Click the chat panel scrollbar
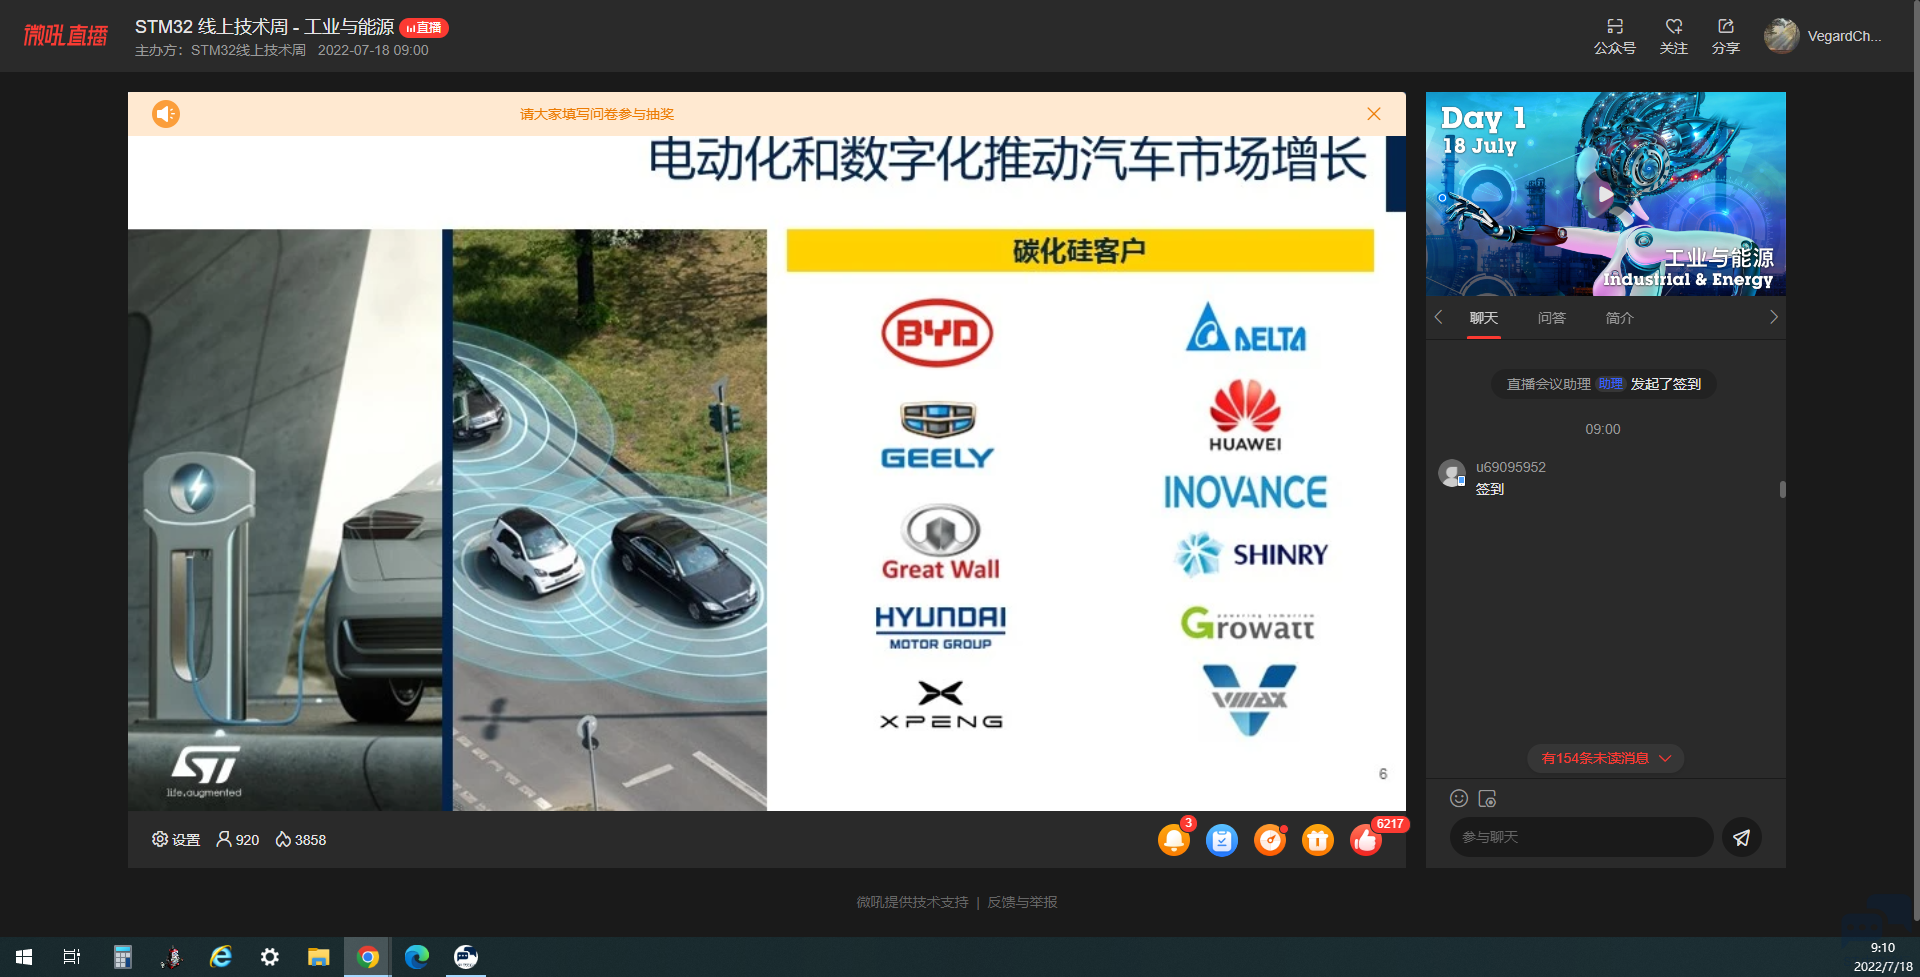The width and height of the screenshot is (1920, 977). point(1782,489)
